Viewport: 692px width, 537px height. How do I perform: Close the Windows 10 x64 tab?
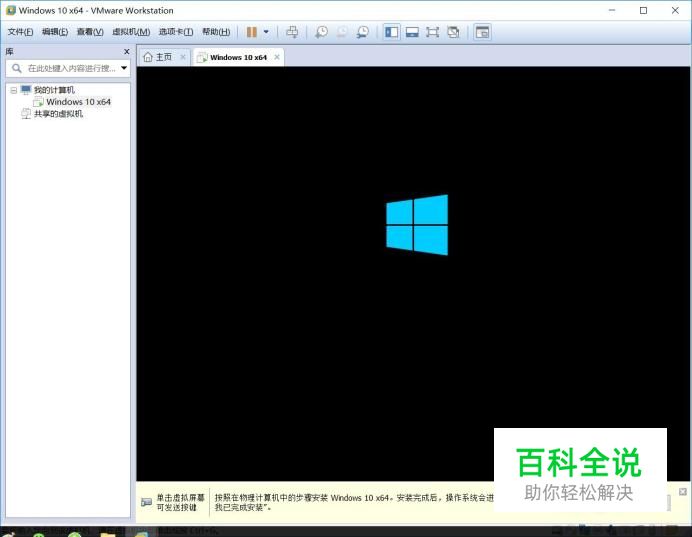pos(277,57)
